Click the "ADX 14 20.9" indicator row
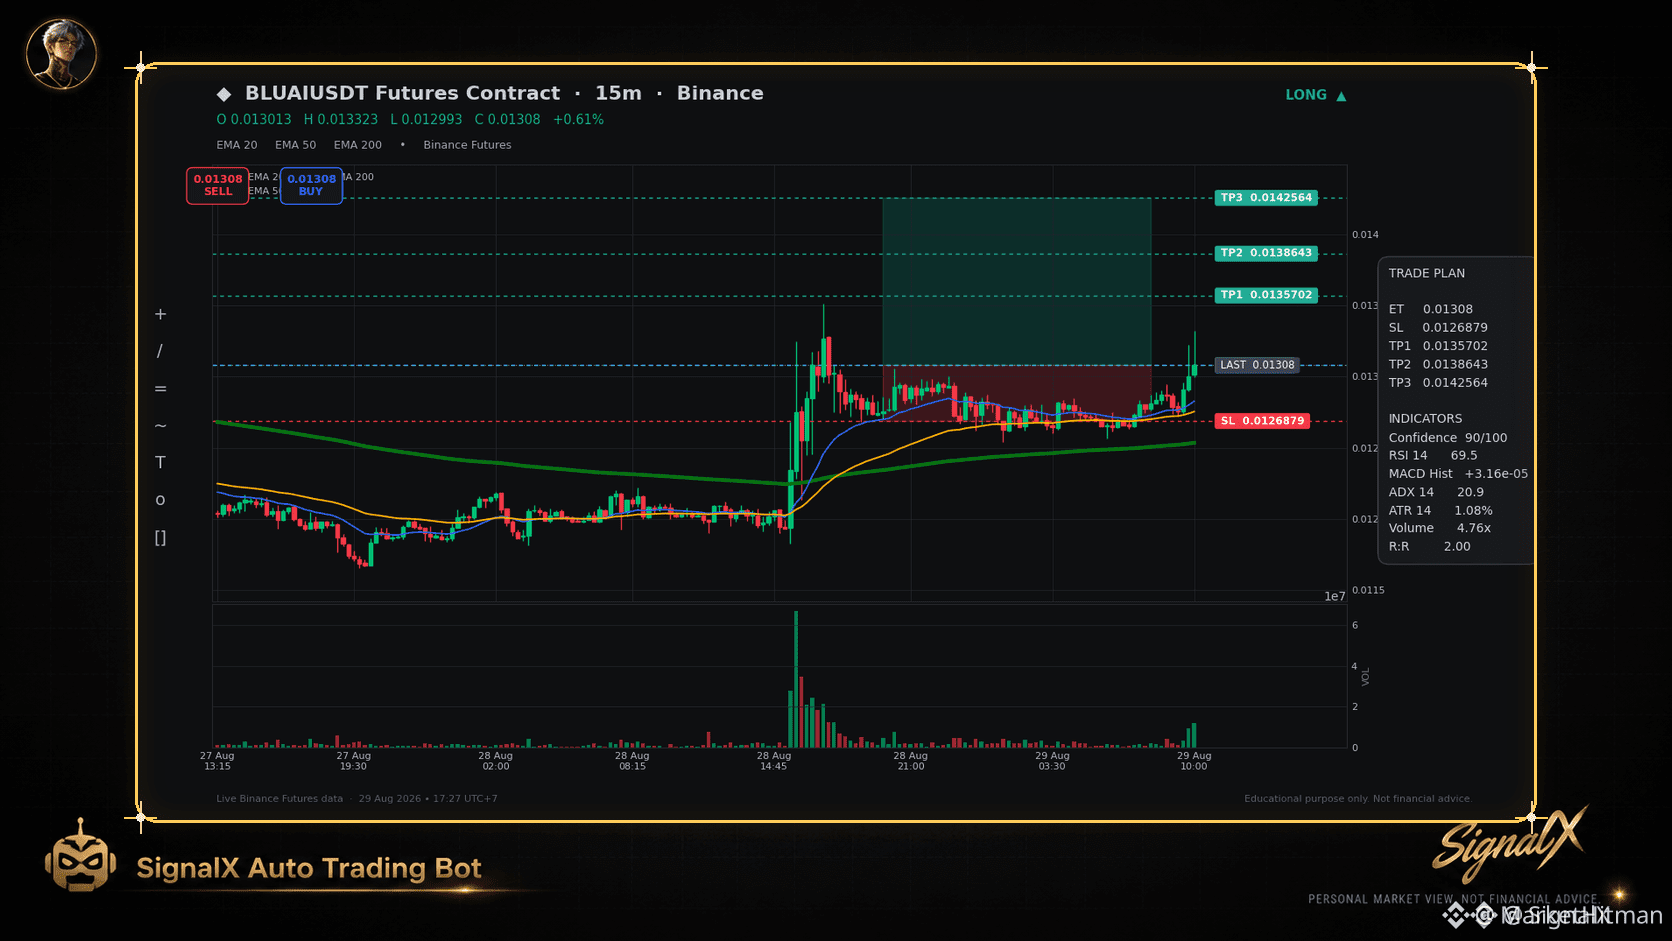 pos(1436,492)
